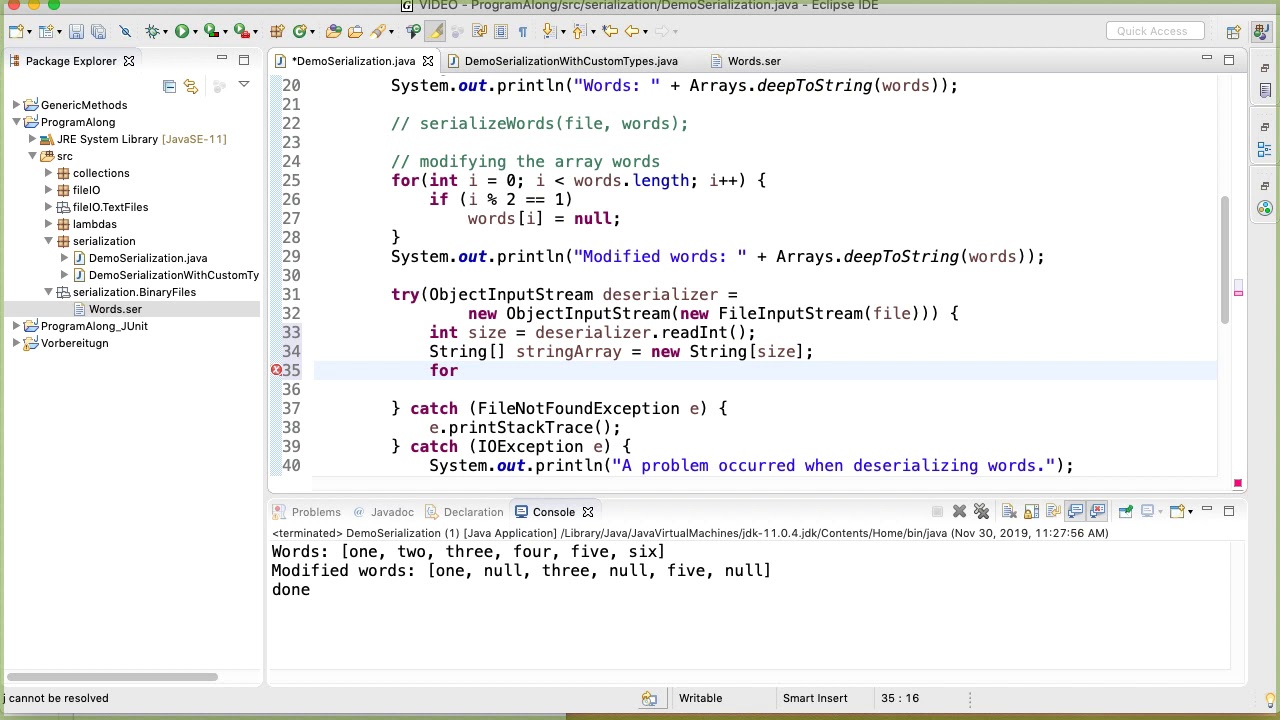This screenshot has height=720, width=1280.
Task: Open the Open Console dropdown
Action: point(1190,512)
